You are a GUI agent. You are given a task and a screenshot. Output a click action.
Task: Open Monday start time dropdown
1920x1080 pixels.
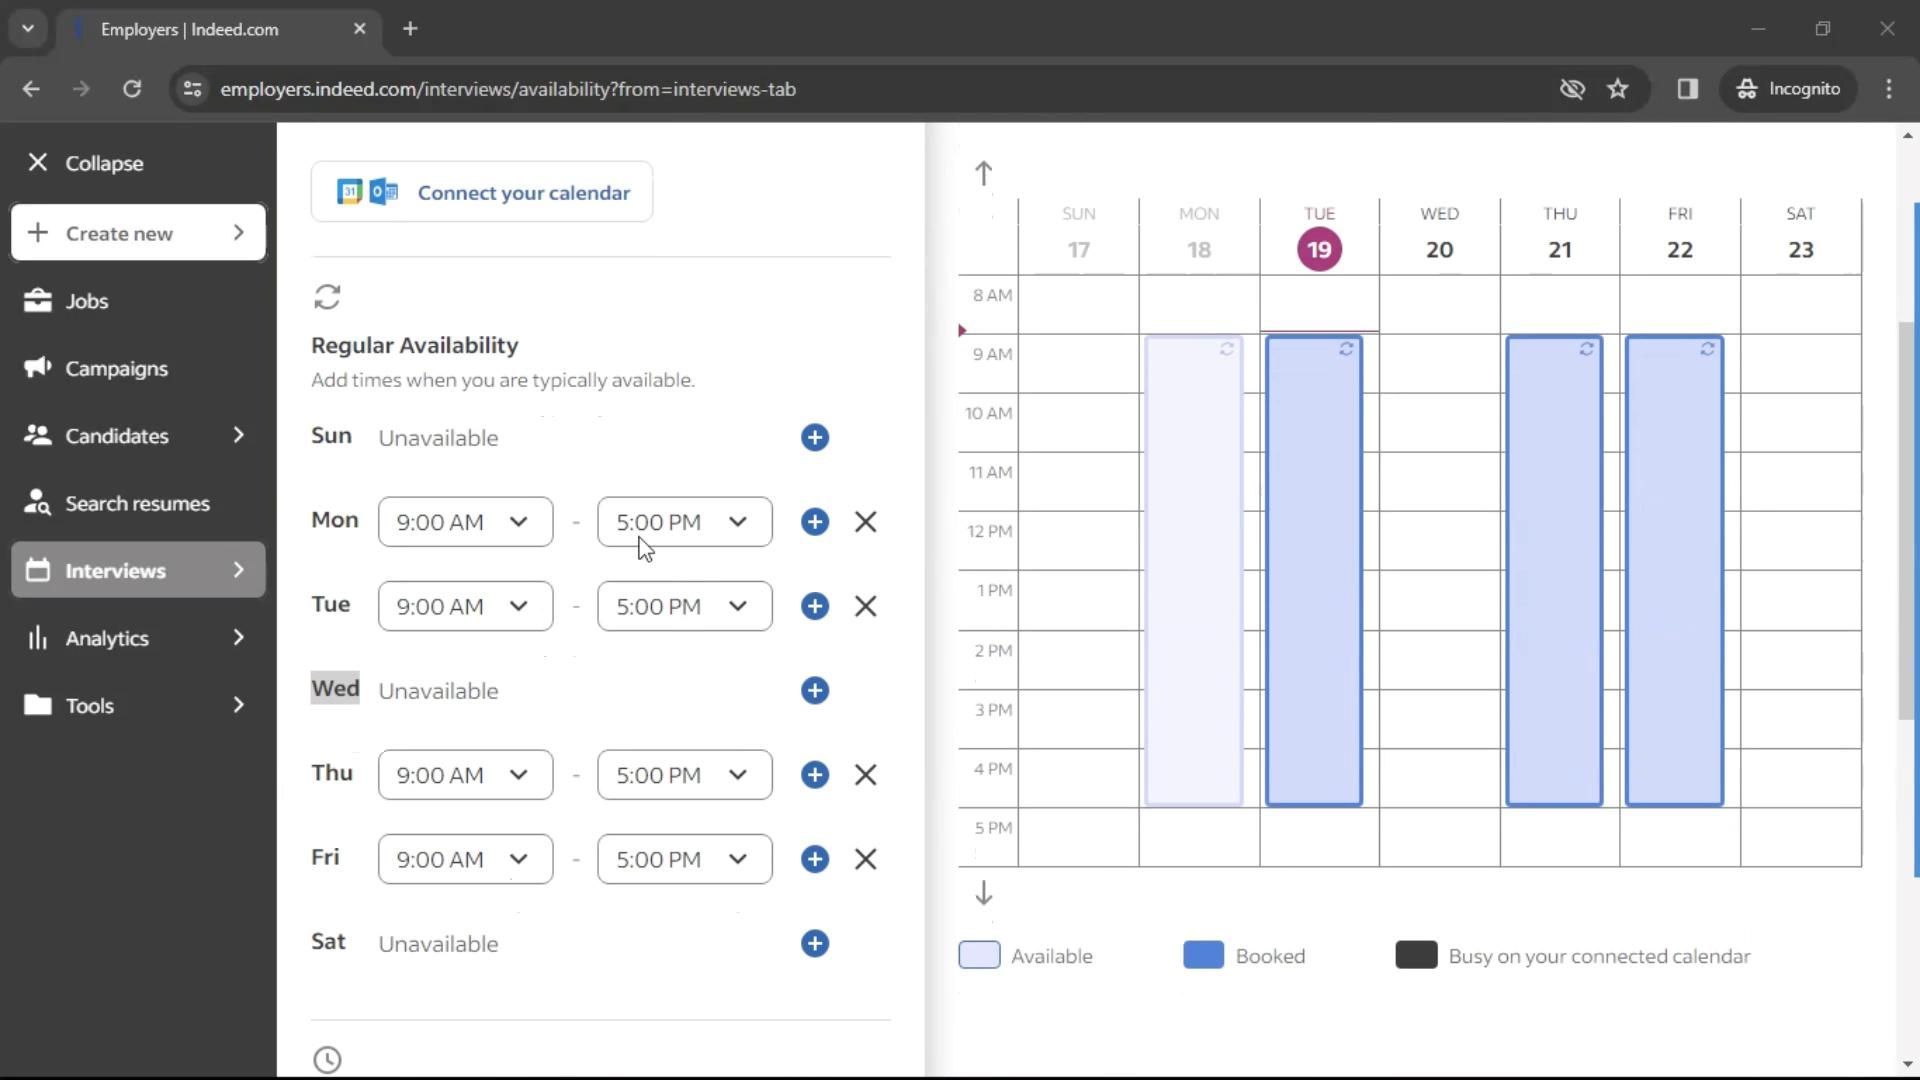pyautogui.click(x=465, y=522)
